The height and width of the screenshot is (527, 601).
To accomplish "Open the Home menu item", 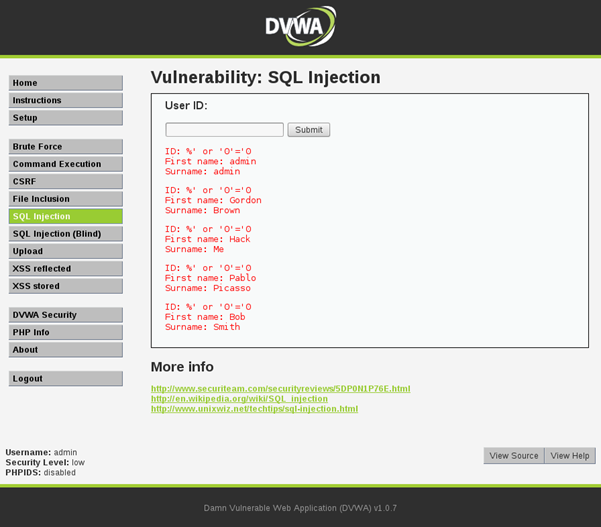I will [x=66, y=83].
